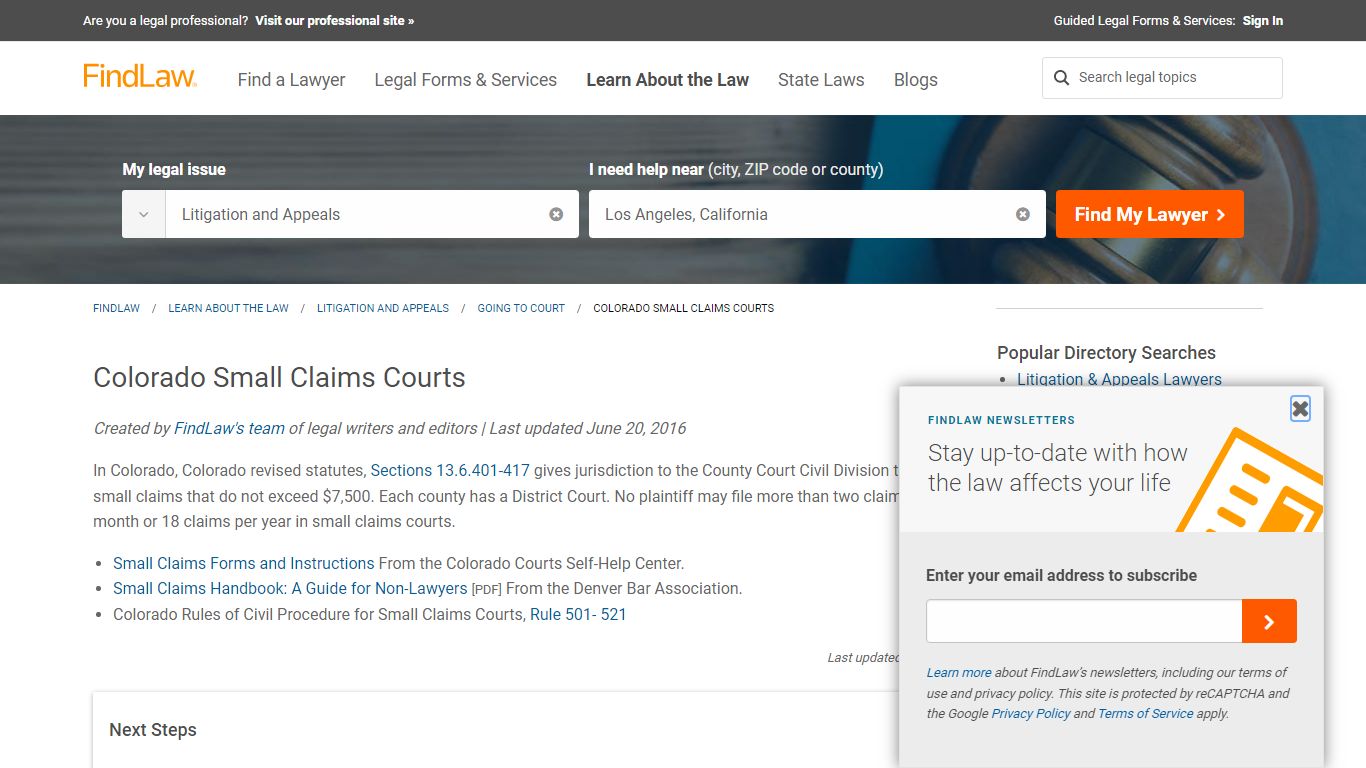Open Small Claims Forms and Instructions link
This screenshot has width=1366, height=768.
[244, 563]
